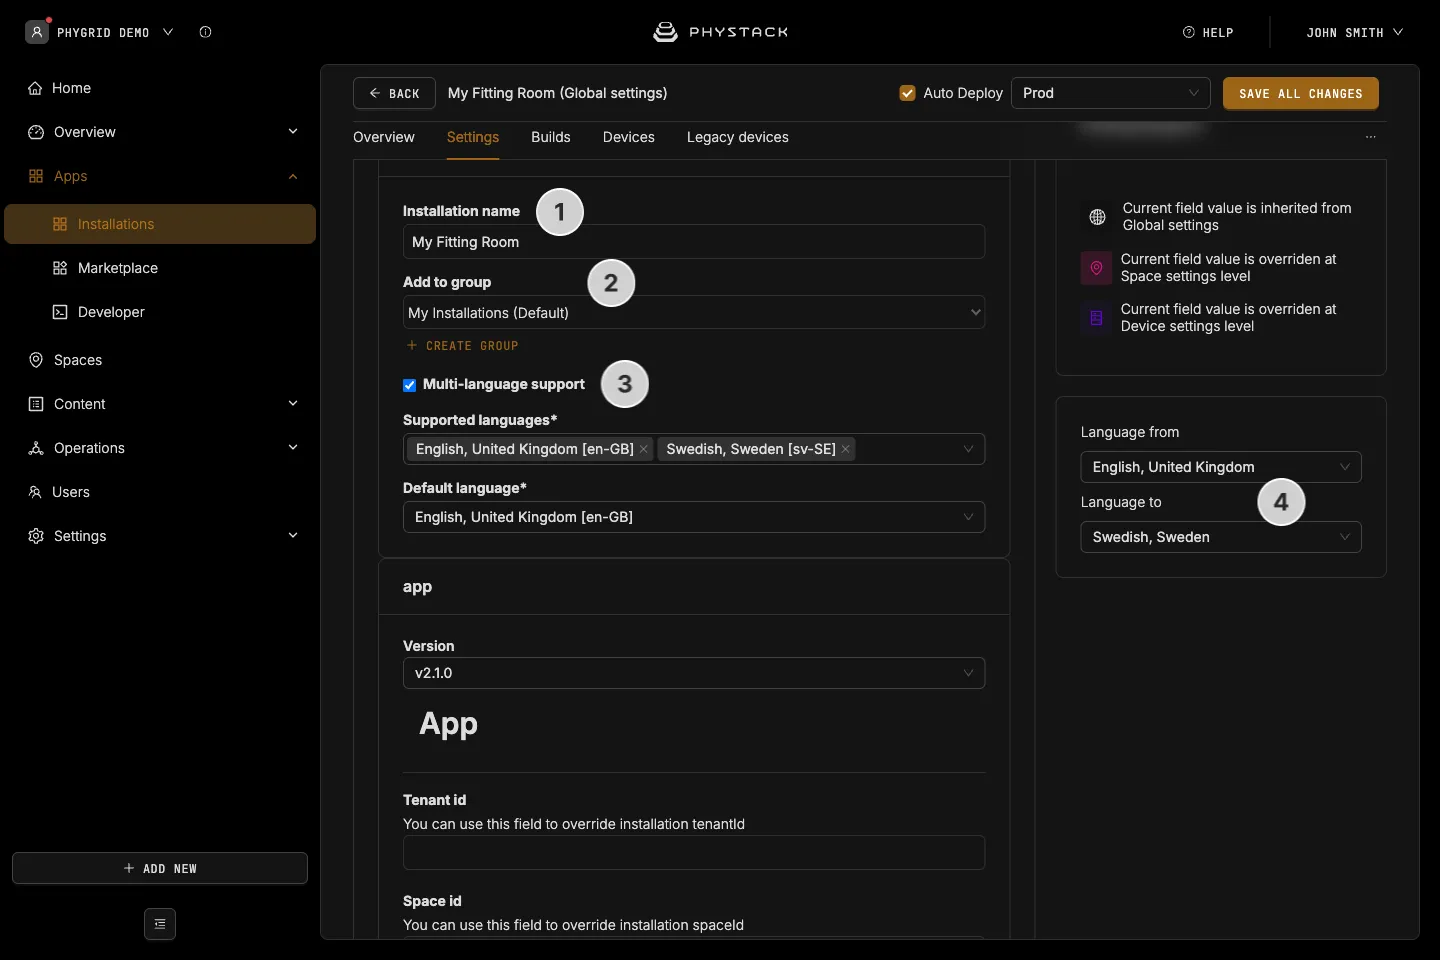Viewport: 1440px width, 960px height.
Task: Switch to the Overview tab
Action: 384,137
